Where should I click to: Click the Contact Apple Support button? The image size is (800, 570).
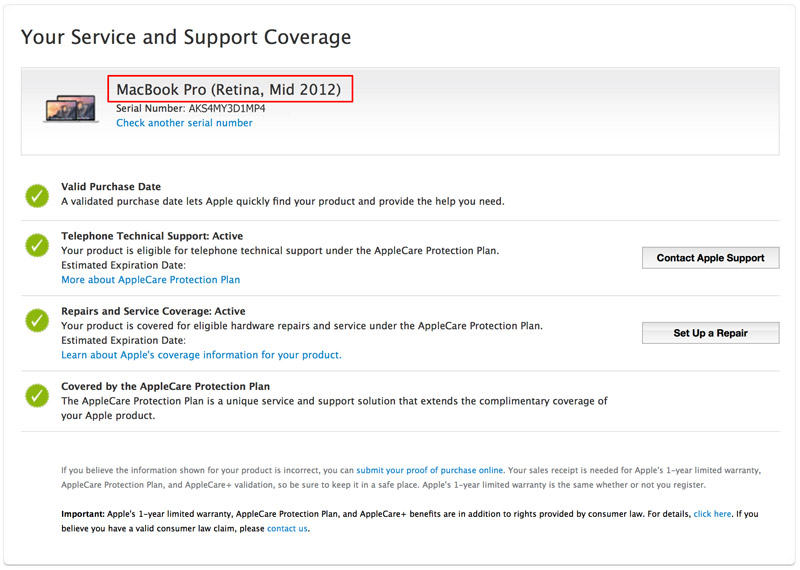coord(710,258)
